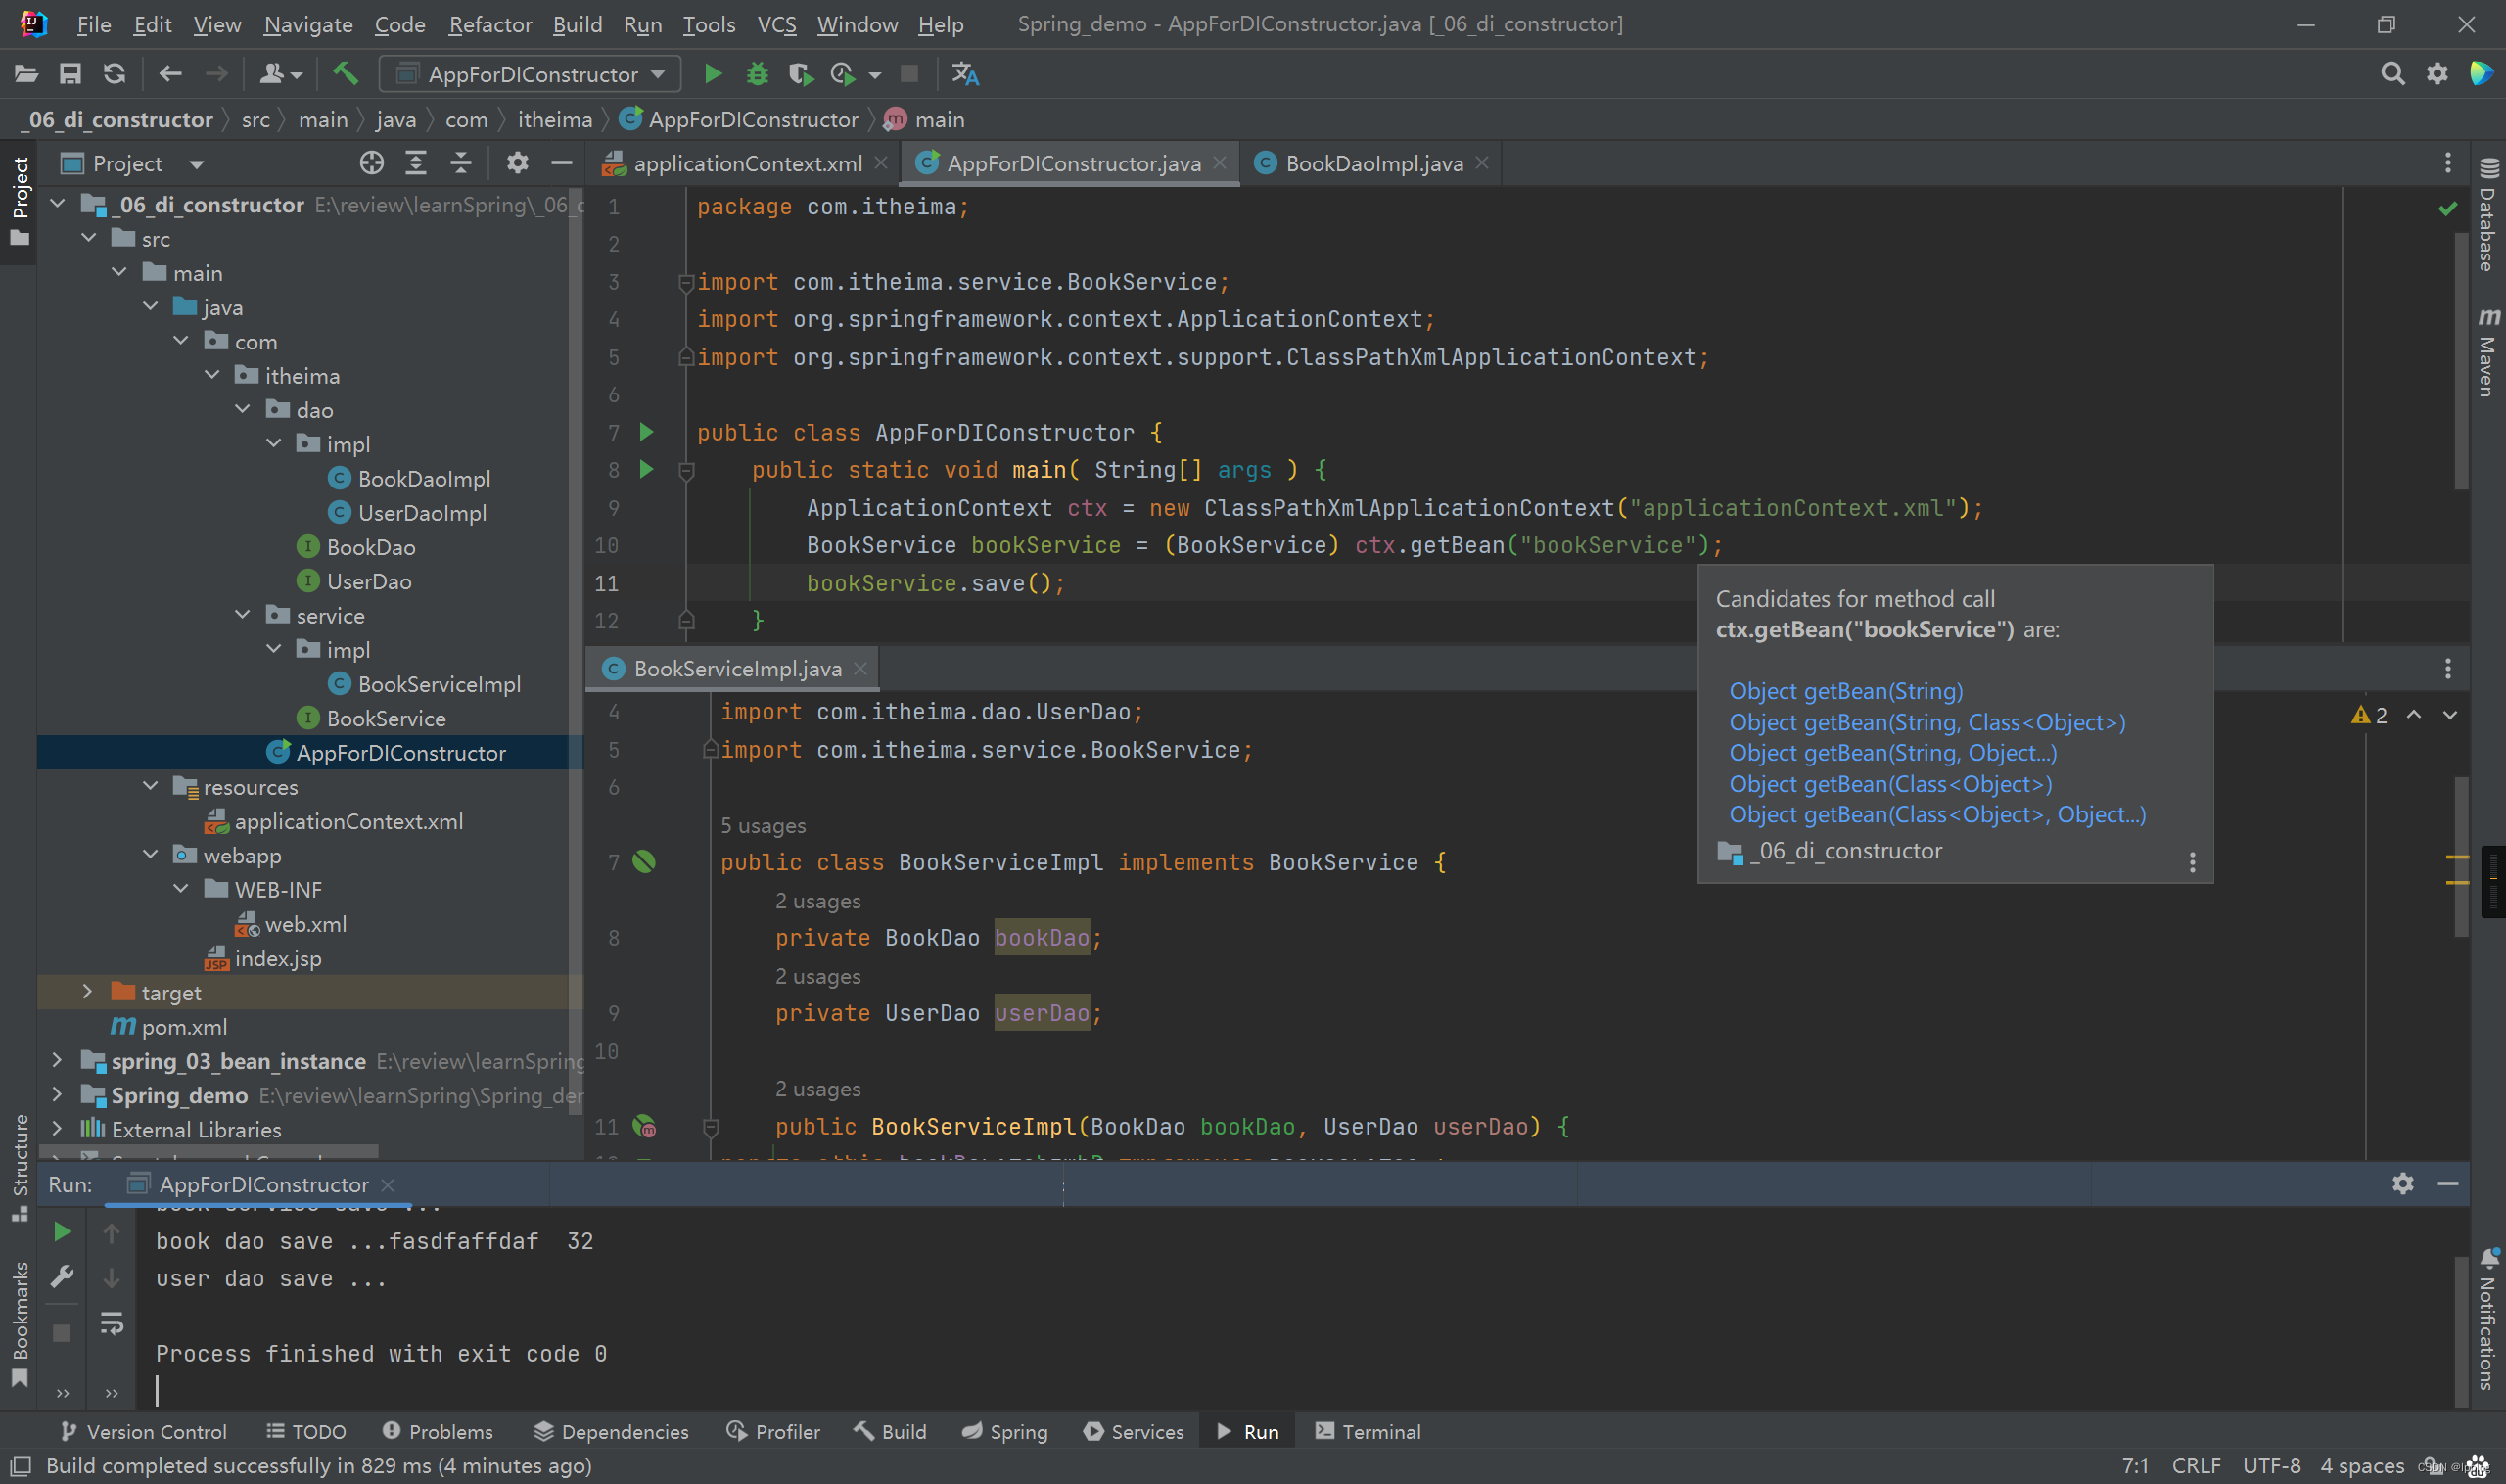The width and height of the screenshot is (2506, 1484).
Task: Minimize the Run tool window
Action: 2448,1184
